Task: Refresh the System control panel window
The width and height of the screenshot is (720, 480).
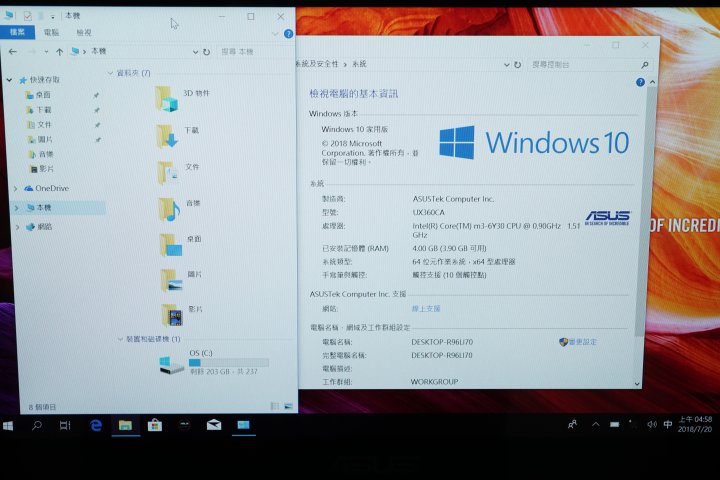Action: pyautogui.click(x=518, y=65)
